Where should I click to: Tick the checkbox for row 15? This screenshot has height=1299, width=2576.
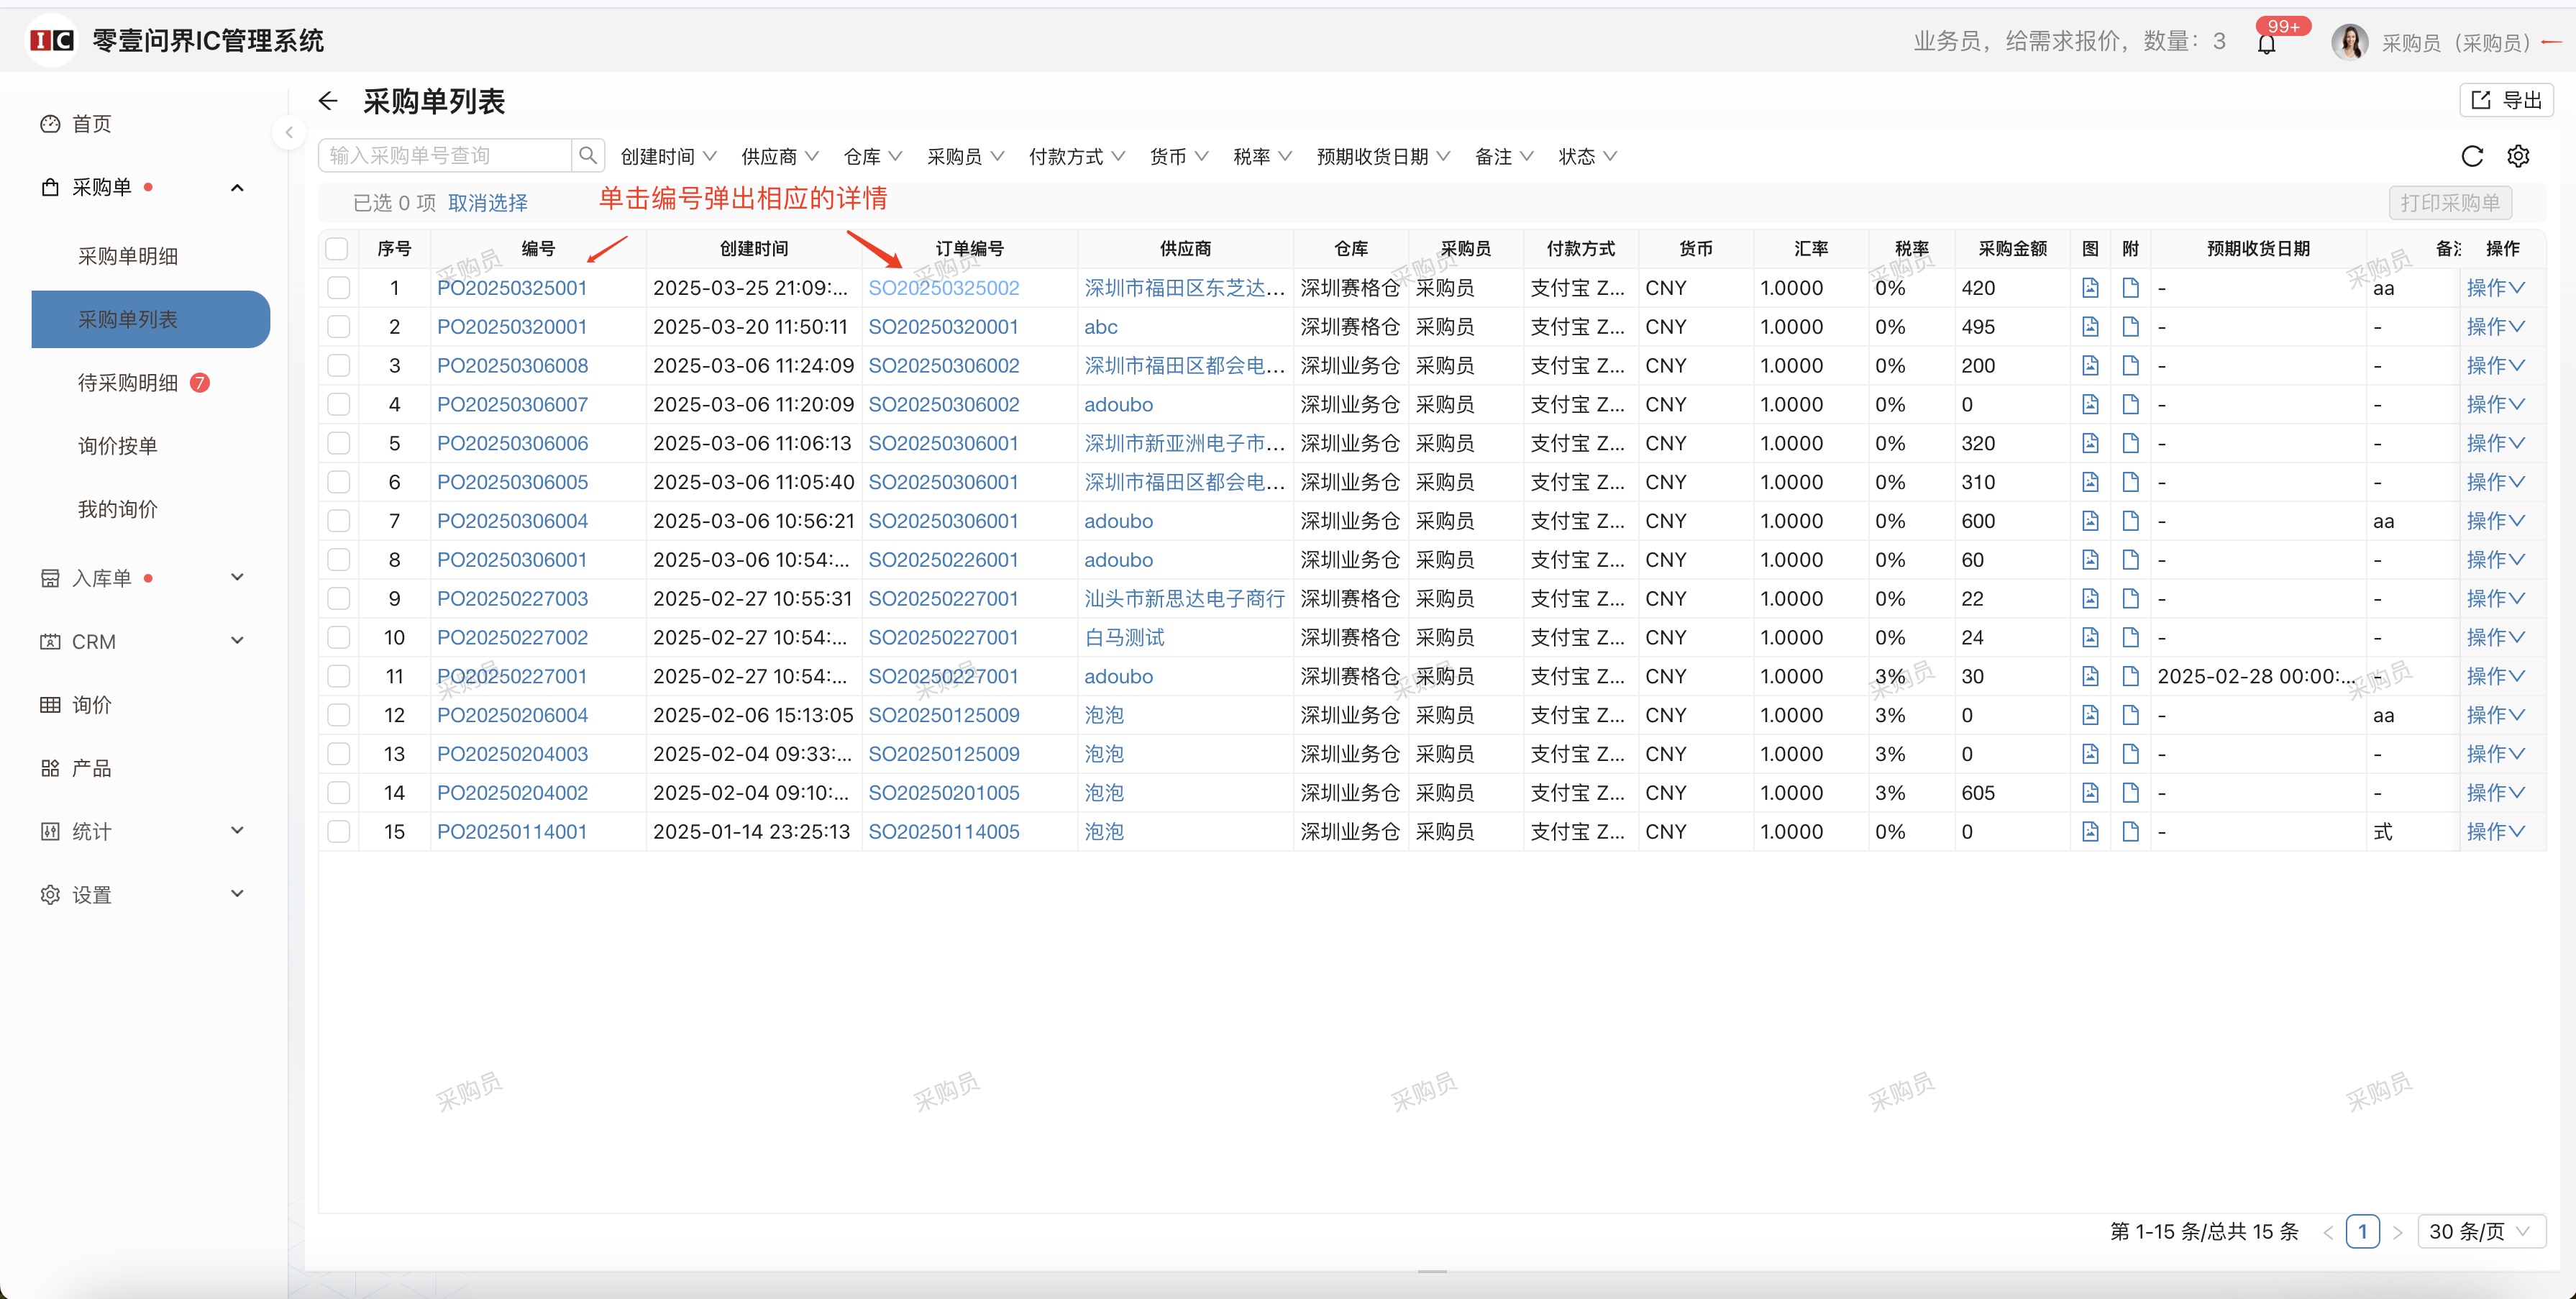pyautogui.click(x=339, y=832)
